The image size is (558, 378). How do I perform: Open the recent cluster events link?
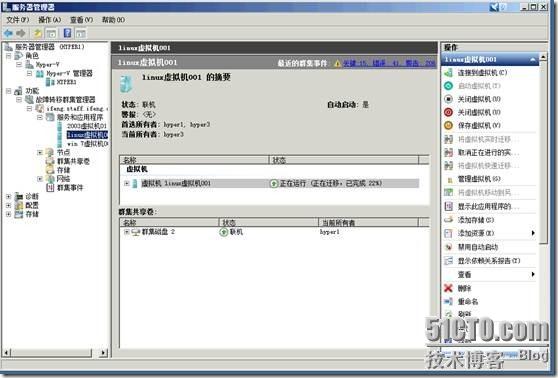389,63
